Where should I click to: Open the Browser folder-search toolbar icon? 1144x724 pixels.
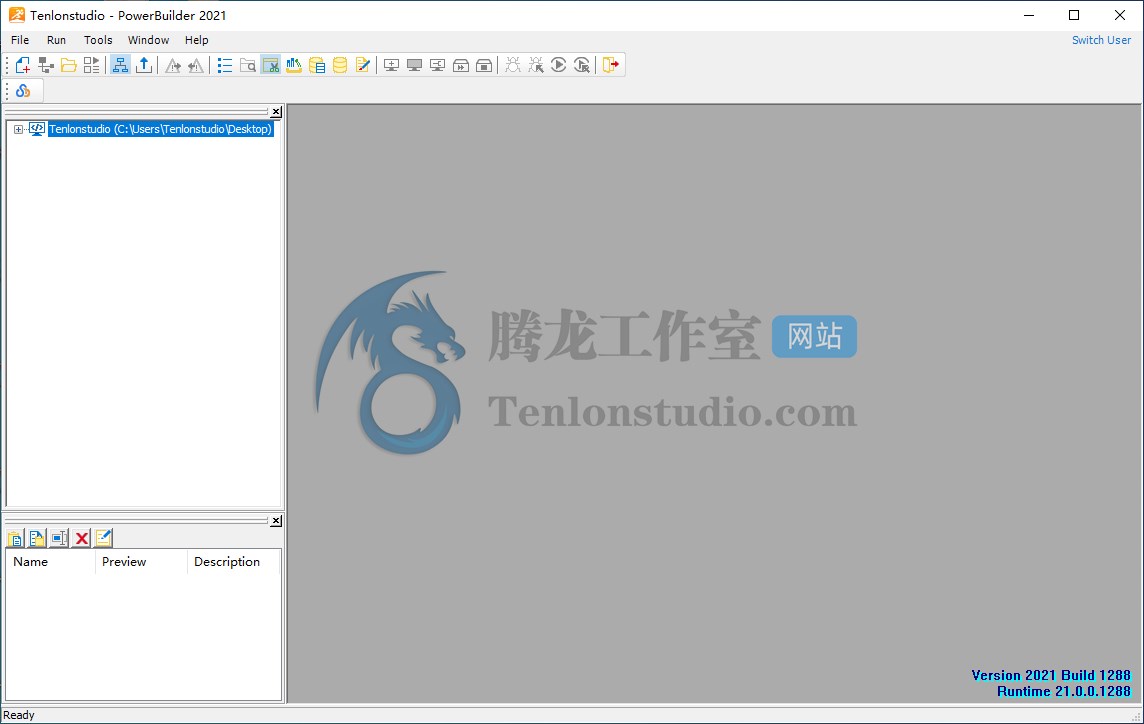click(248, 66)
